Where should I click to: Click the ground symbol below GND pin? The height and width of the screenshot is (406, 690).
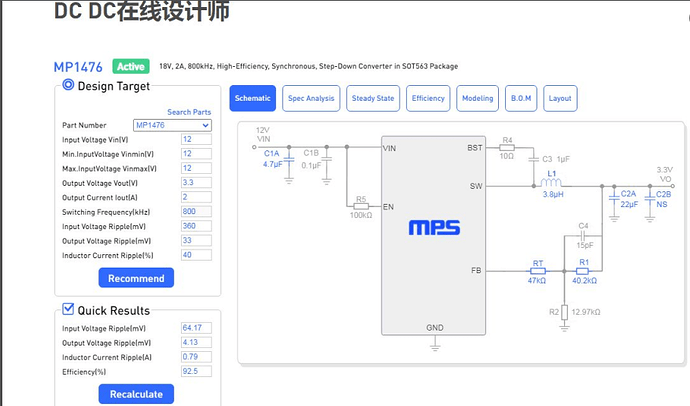click(x=435, y=347)
